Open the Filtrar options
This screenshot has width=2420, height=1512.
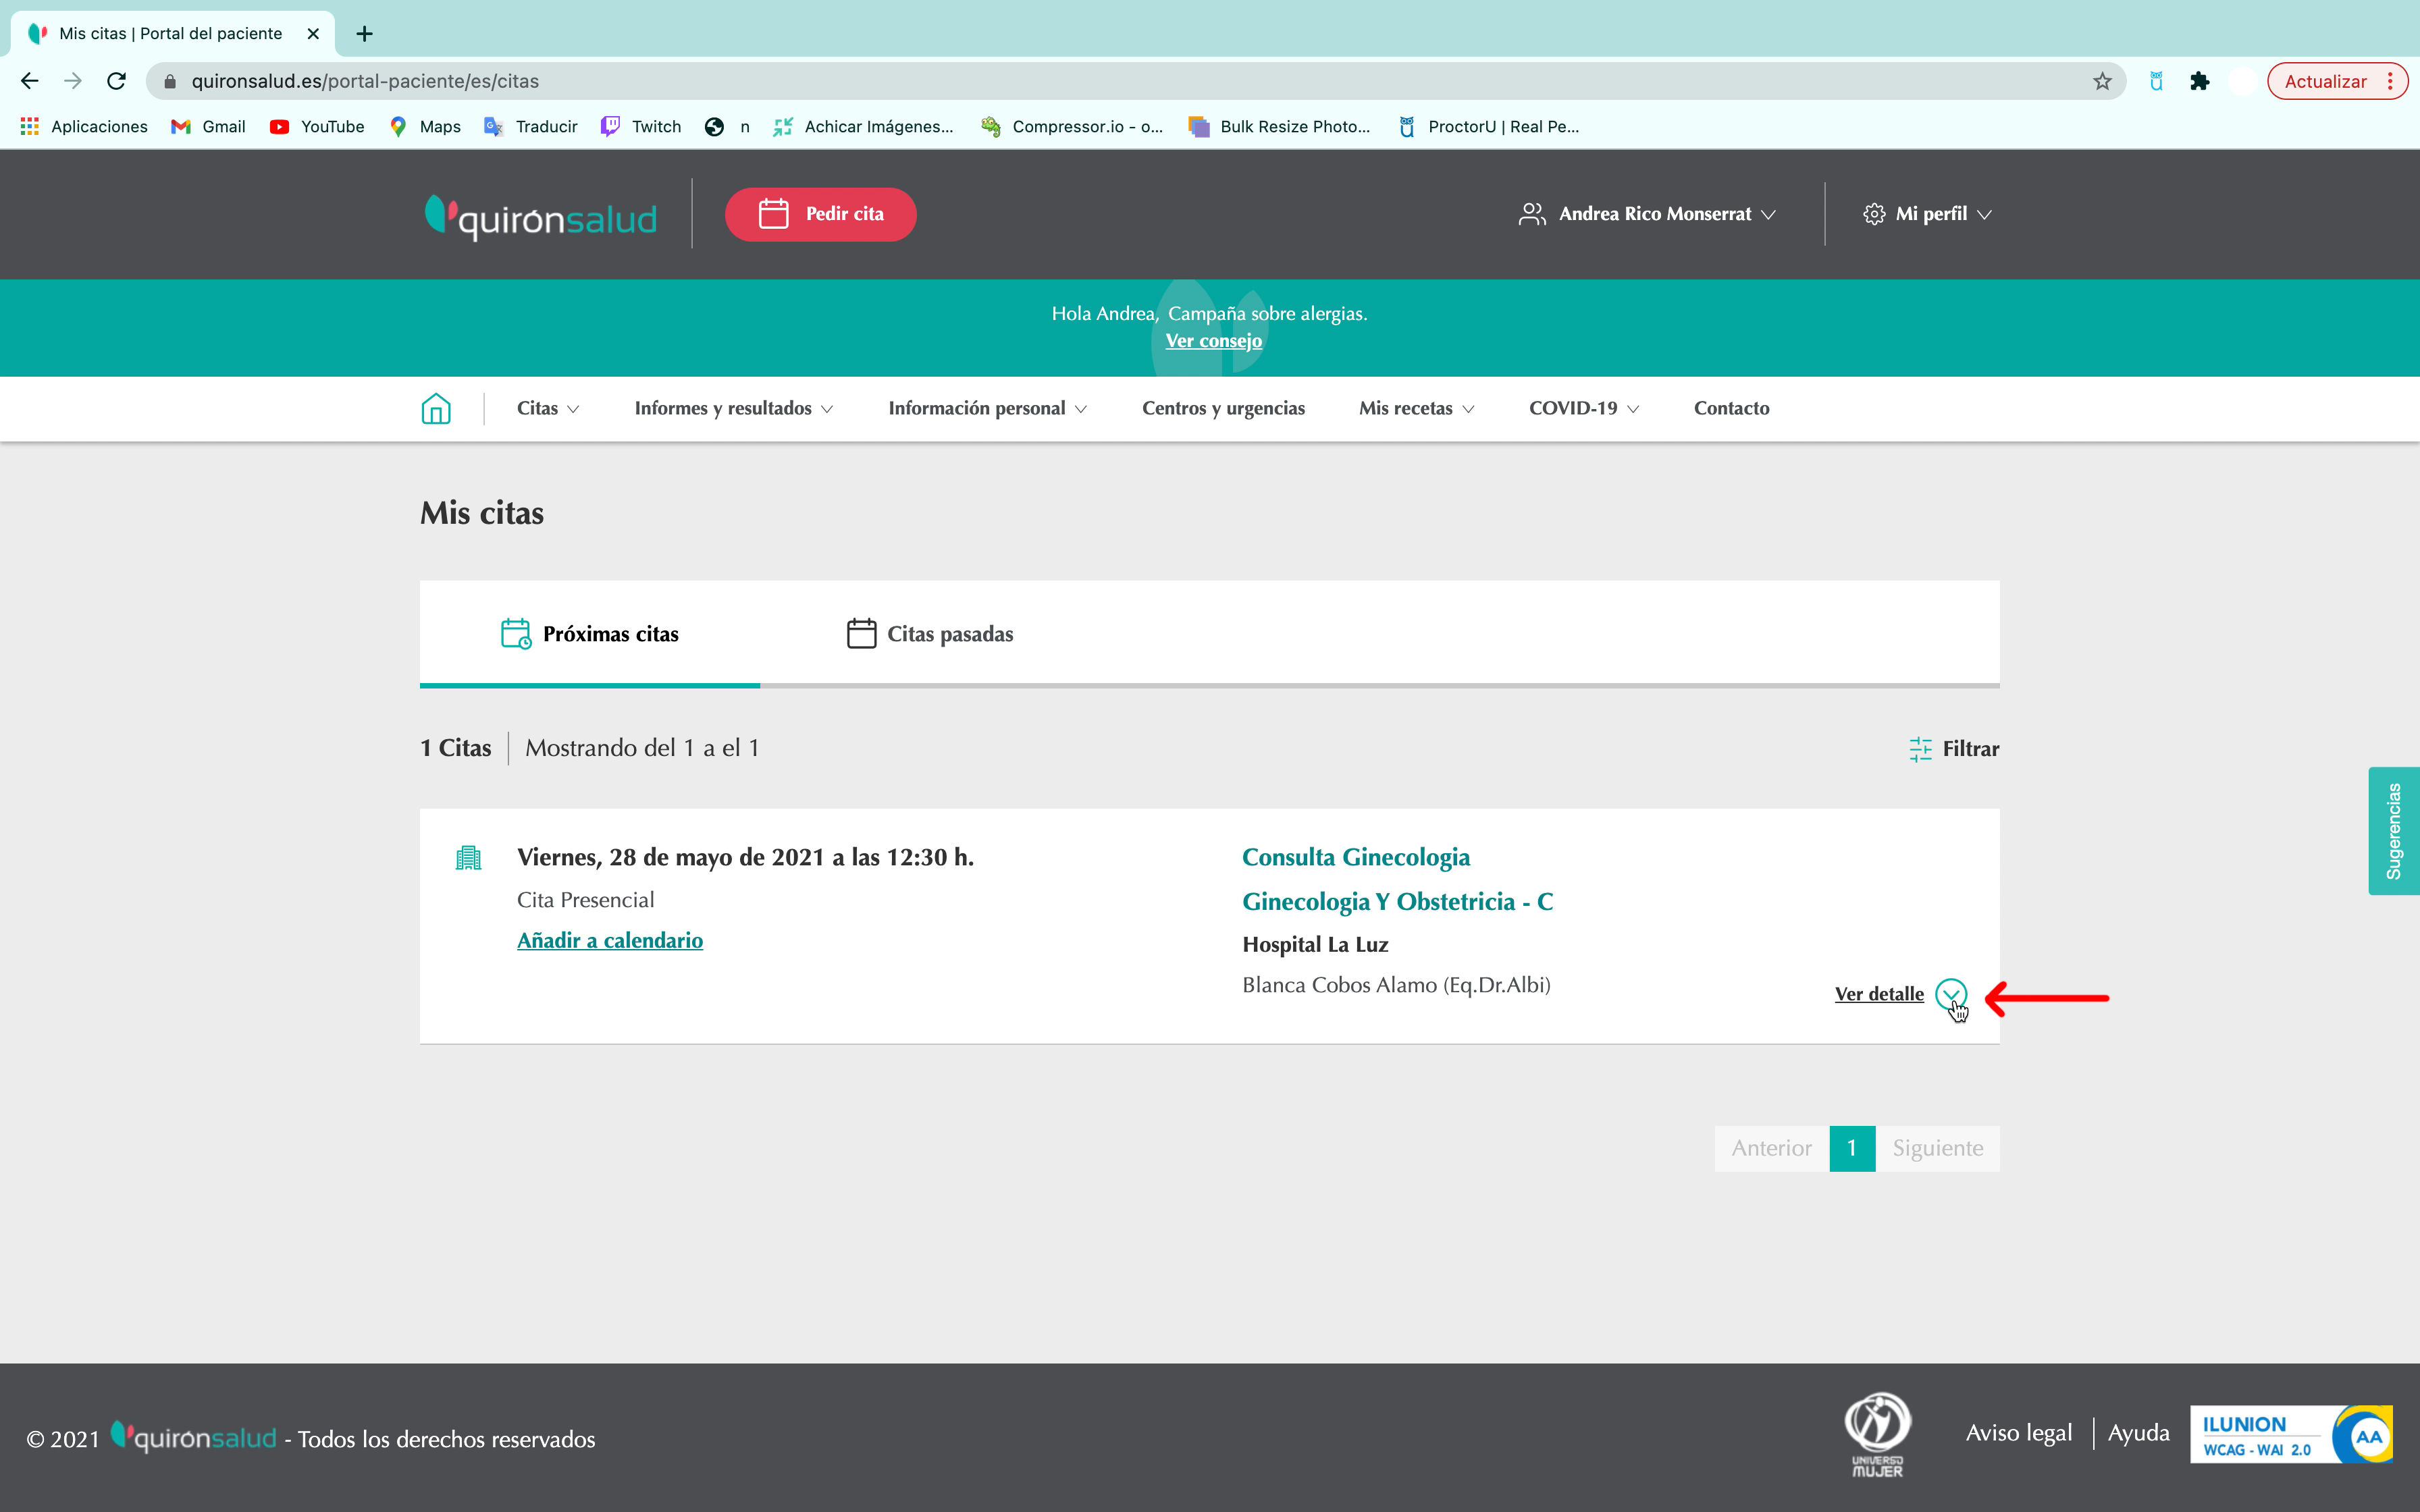[1954, 749]
